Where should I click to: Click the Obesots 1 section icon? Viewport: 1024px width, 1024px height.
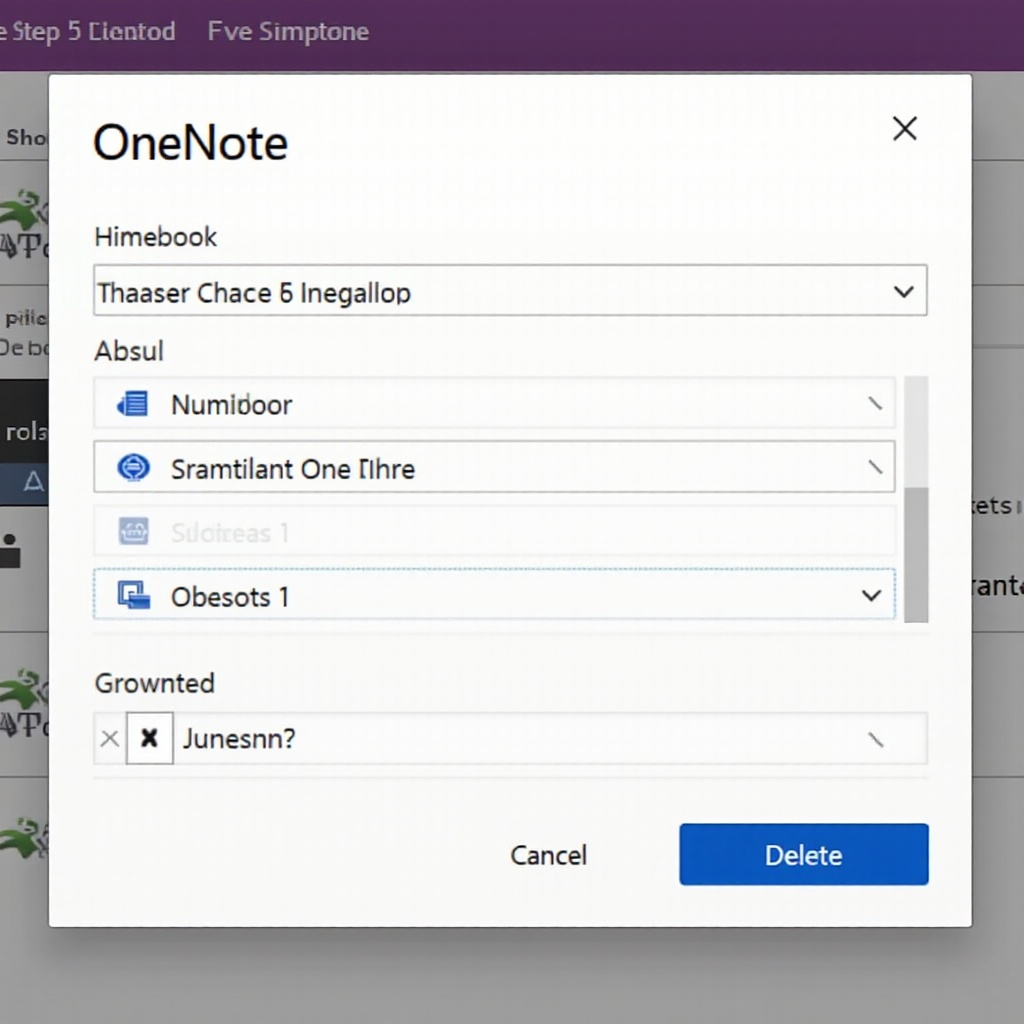tap(133, 595)
